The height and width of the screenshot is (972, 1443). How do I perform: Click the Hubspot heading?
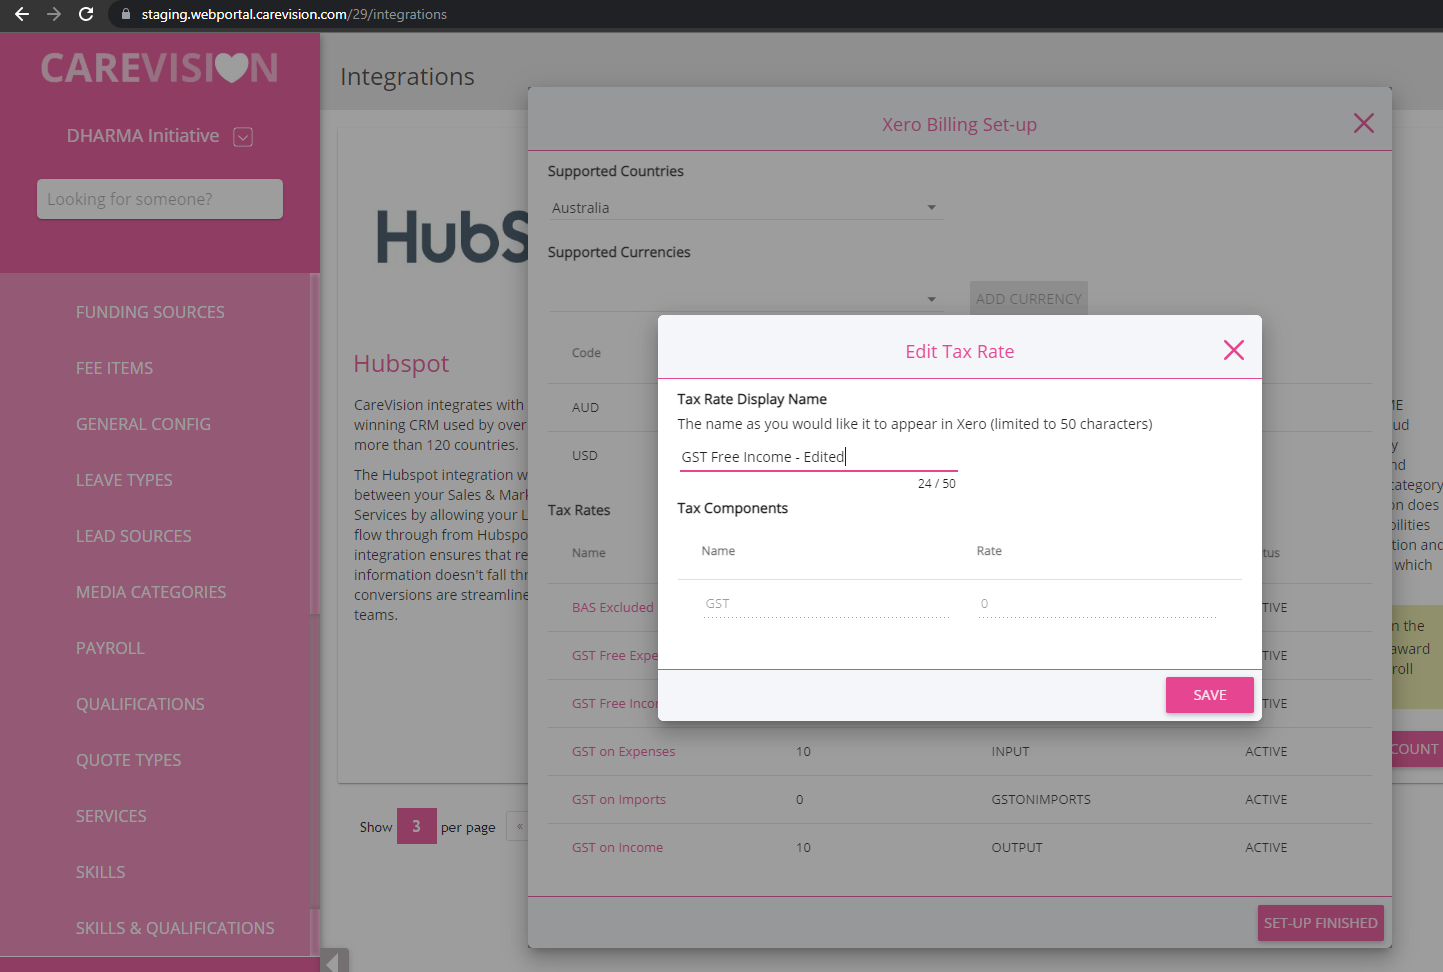pos(401,363)
